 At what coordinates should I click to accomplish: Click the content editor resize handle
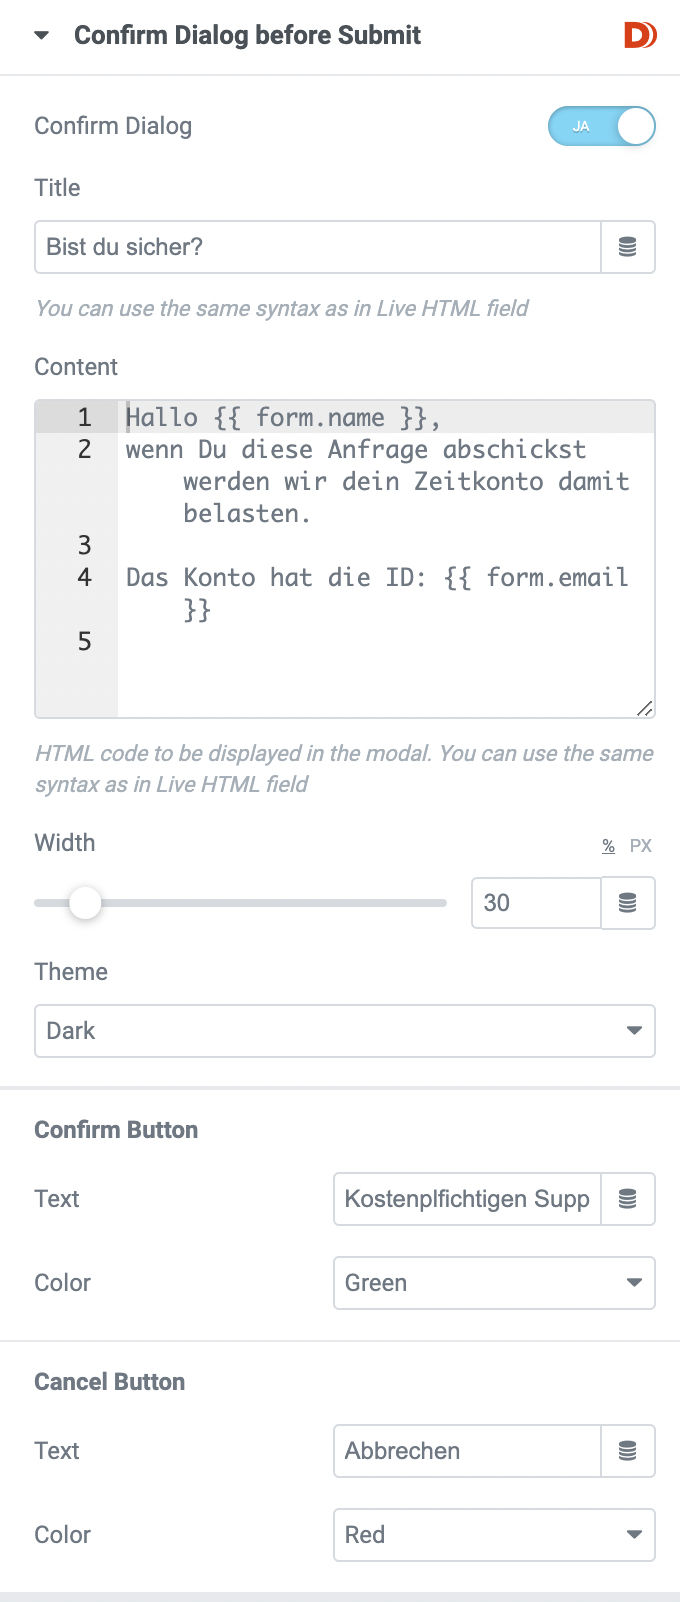click(x=645, y=708)
